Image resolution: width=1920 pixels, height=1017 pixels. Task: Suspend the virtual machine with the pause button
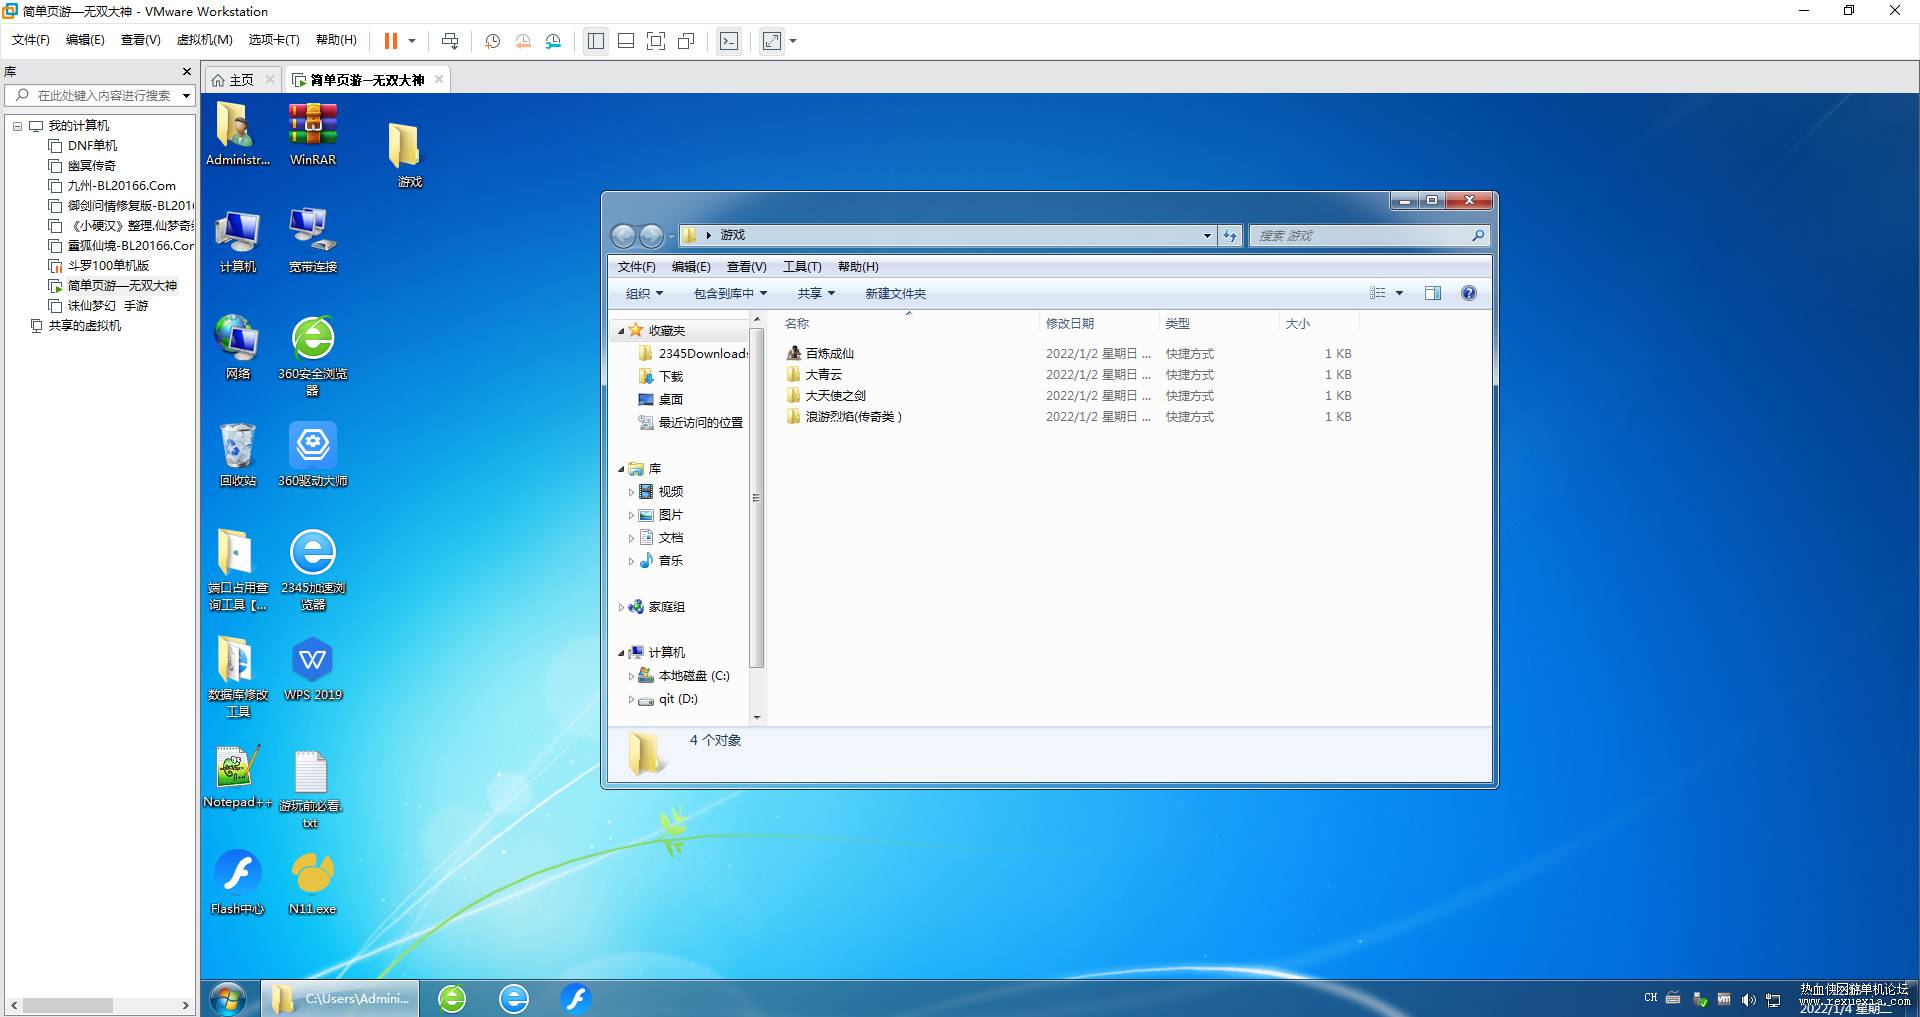point(391,41)
